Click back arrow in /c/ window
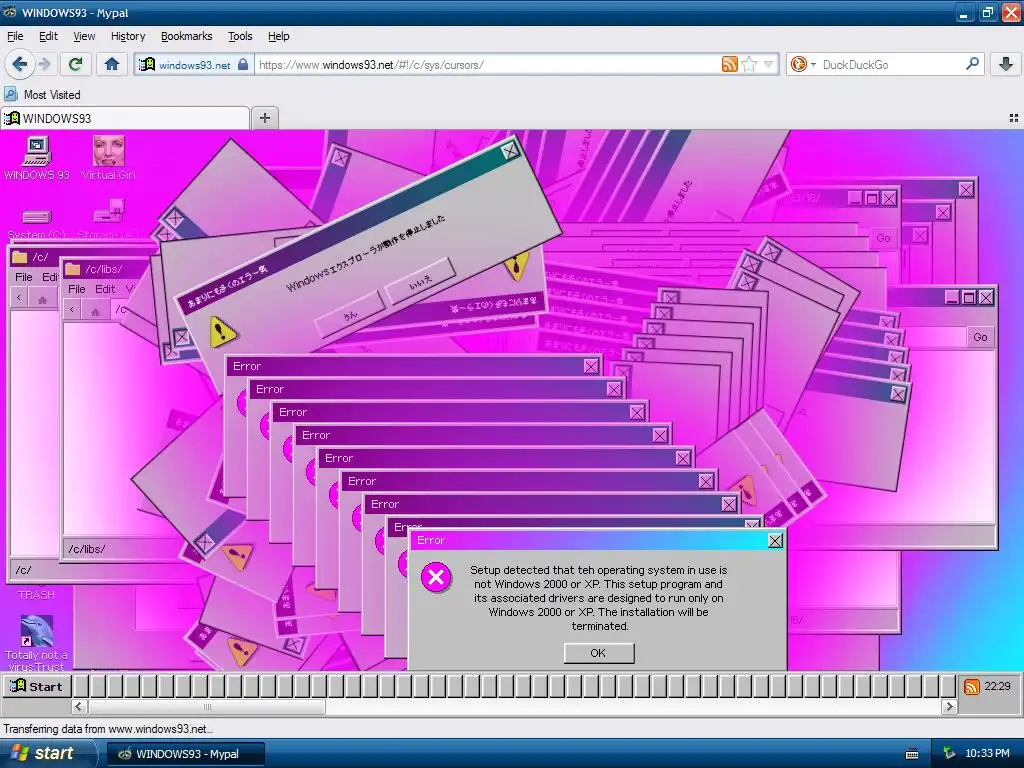 click(19, 298)
